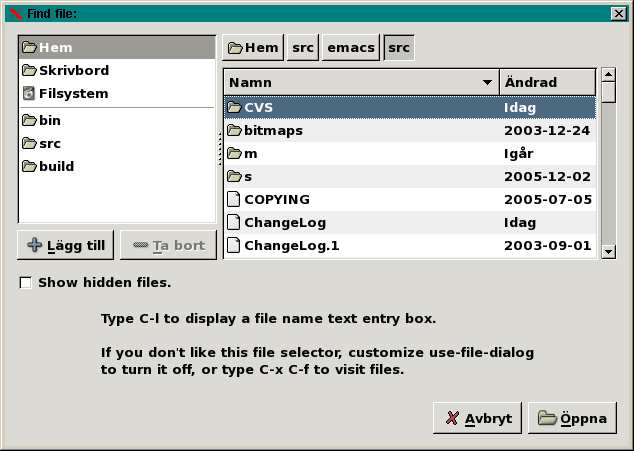
Task: Open the selection with the Öppna button
Action: click(573, 418)
